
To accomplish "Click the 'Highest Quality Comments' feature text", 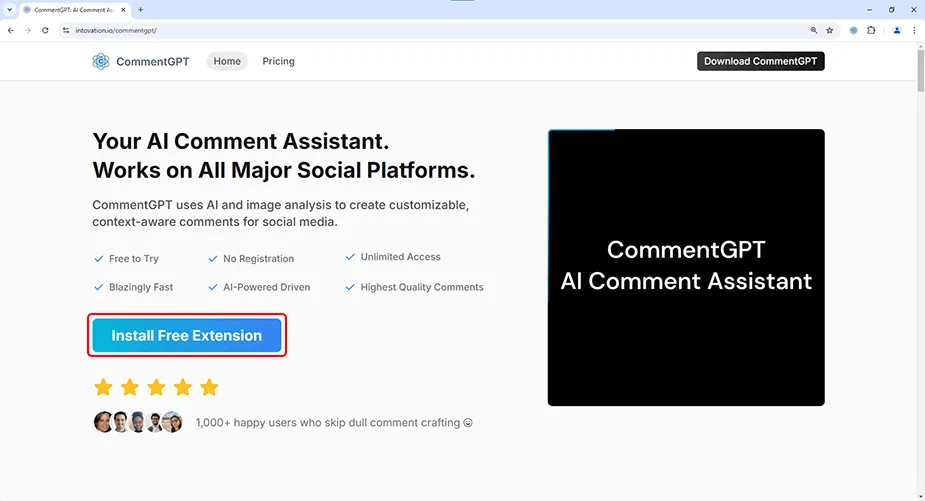I will pyautogui.click(x=422, y=287).
